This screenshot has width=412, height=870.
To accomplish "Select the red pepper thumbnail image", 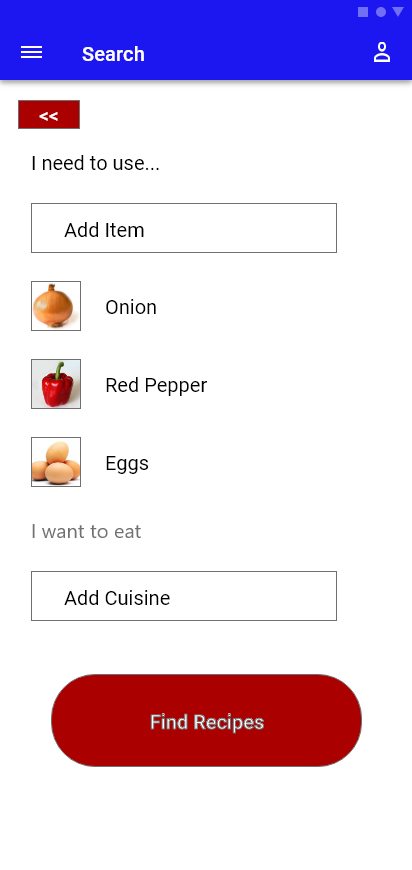I will (x=56, y=384).
